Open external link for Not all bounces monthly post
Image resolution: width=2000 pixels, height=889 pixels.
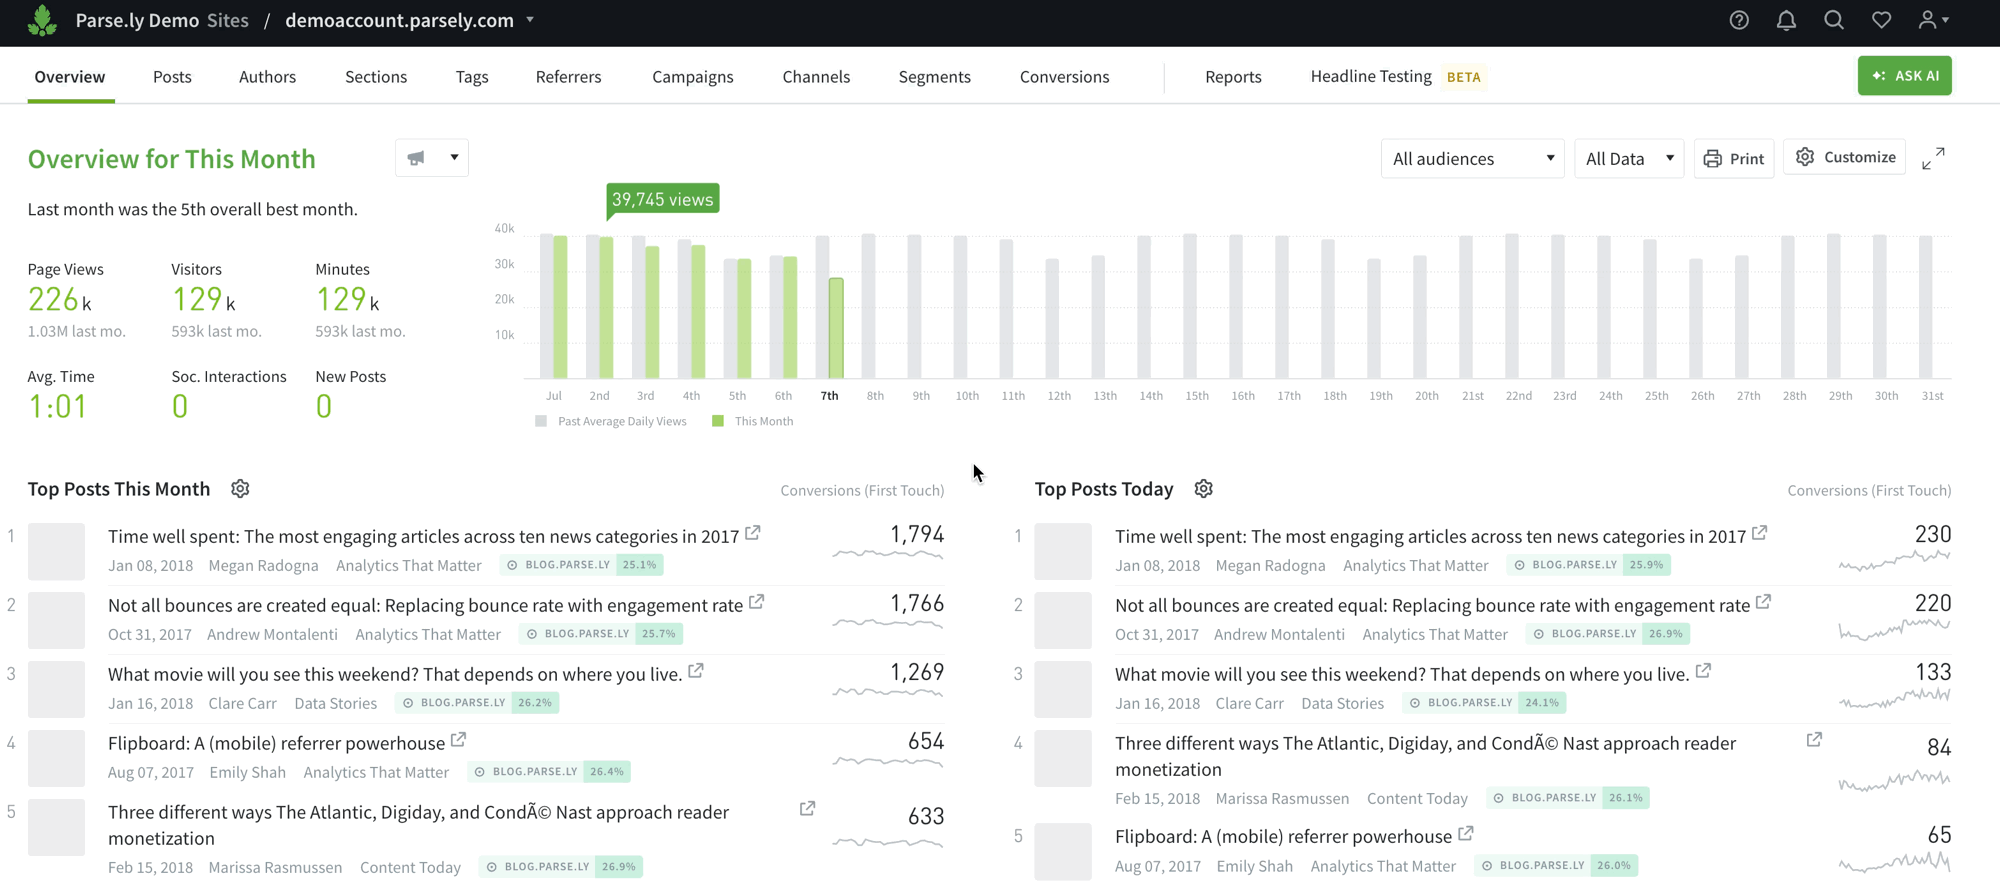point(757,602)
